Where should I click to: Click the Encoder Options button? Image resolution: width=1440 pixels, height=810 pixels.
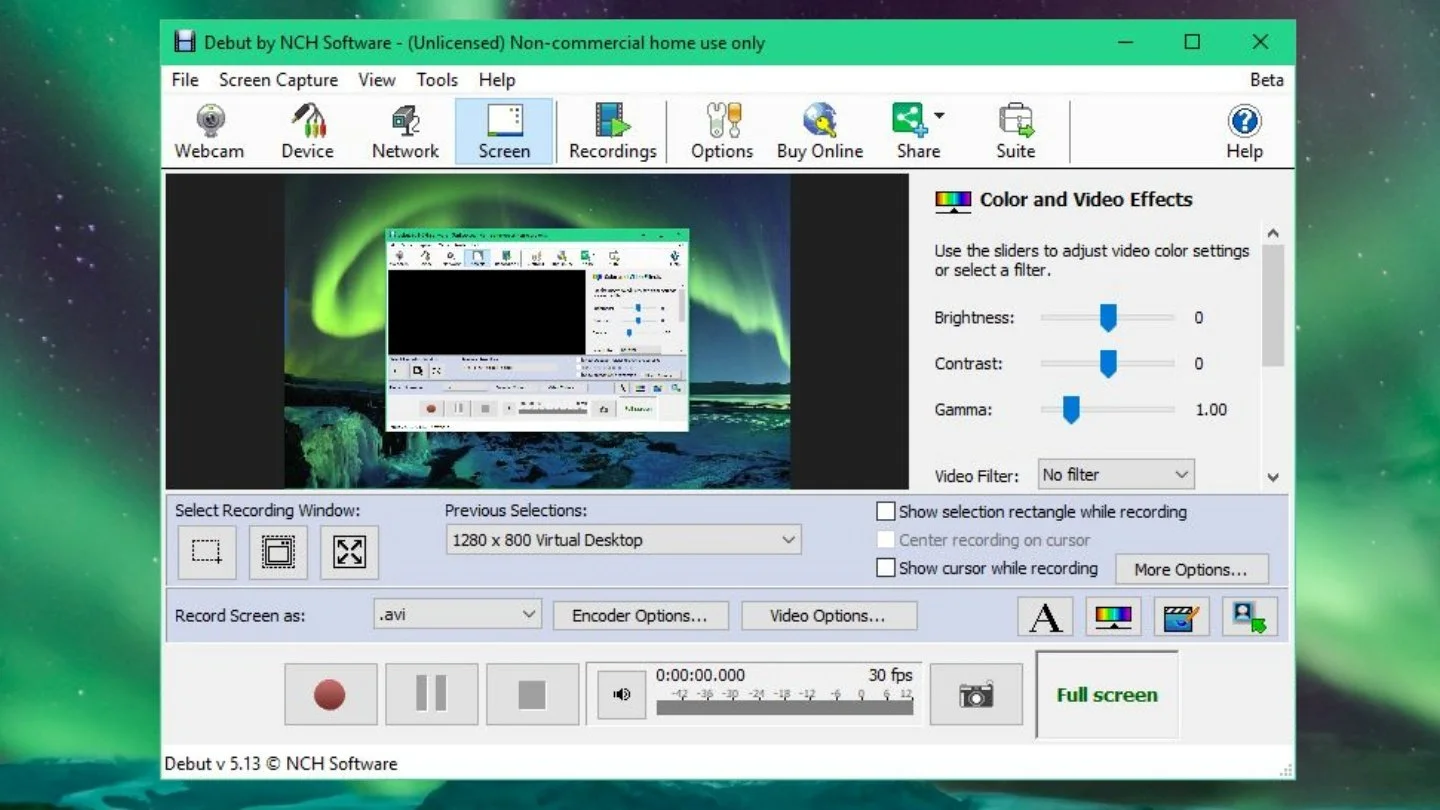click(x=640, y=616)
